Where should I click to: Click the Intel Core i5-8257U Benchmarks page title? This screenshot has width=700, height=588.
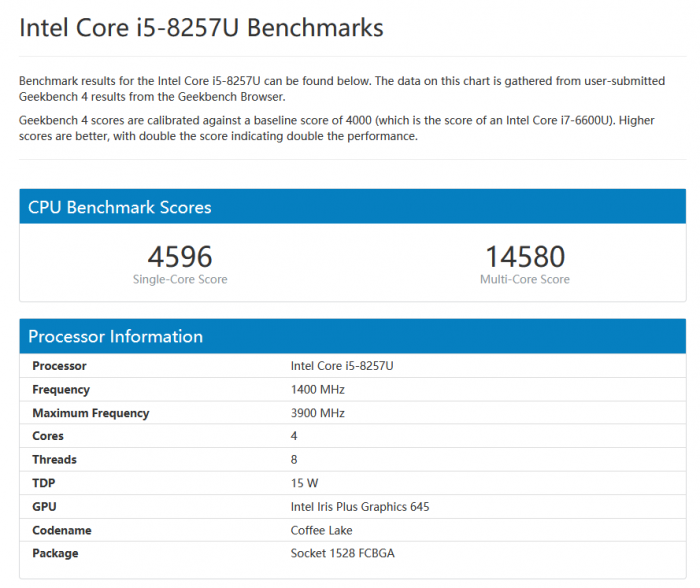(x=201, y=28)
